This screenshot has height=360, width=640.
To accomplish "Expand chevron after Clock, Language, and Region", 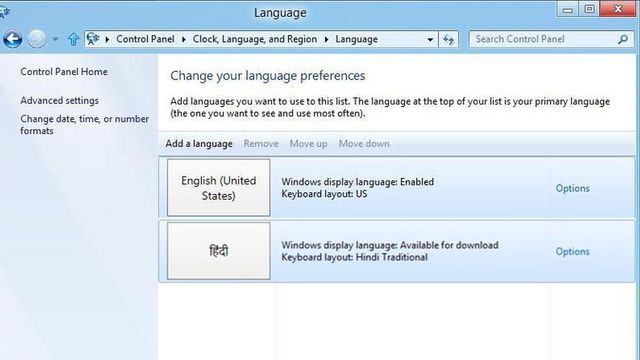I will [327, 40].
